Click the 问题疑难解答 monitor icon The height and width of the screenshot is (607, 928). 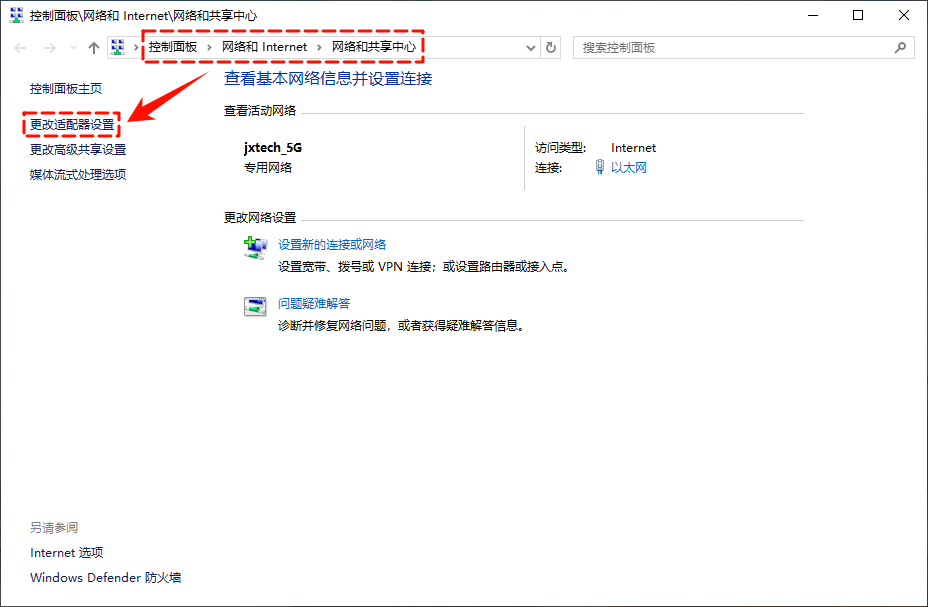click(x=254, y=307)
